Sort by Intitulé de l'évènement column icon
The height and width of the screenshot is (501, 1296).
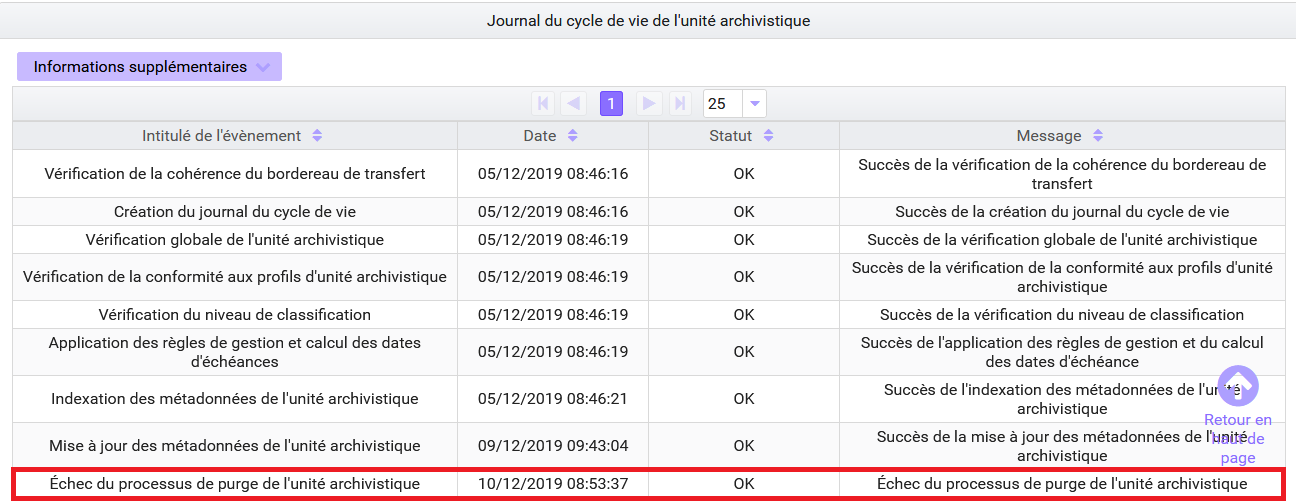point(317,136)
